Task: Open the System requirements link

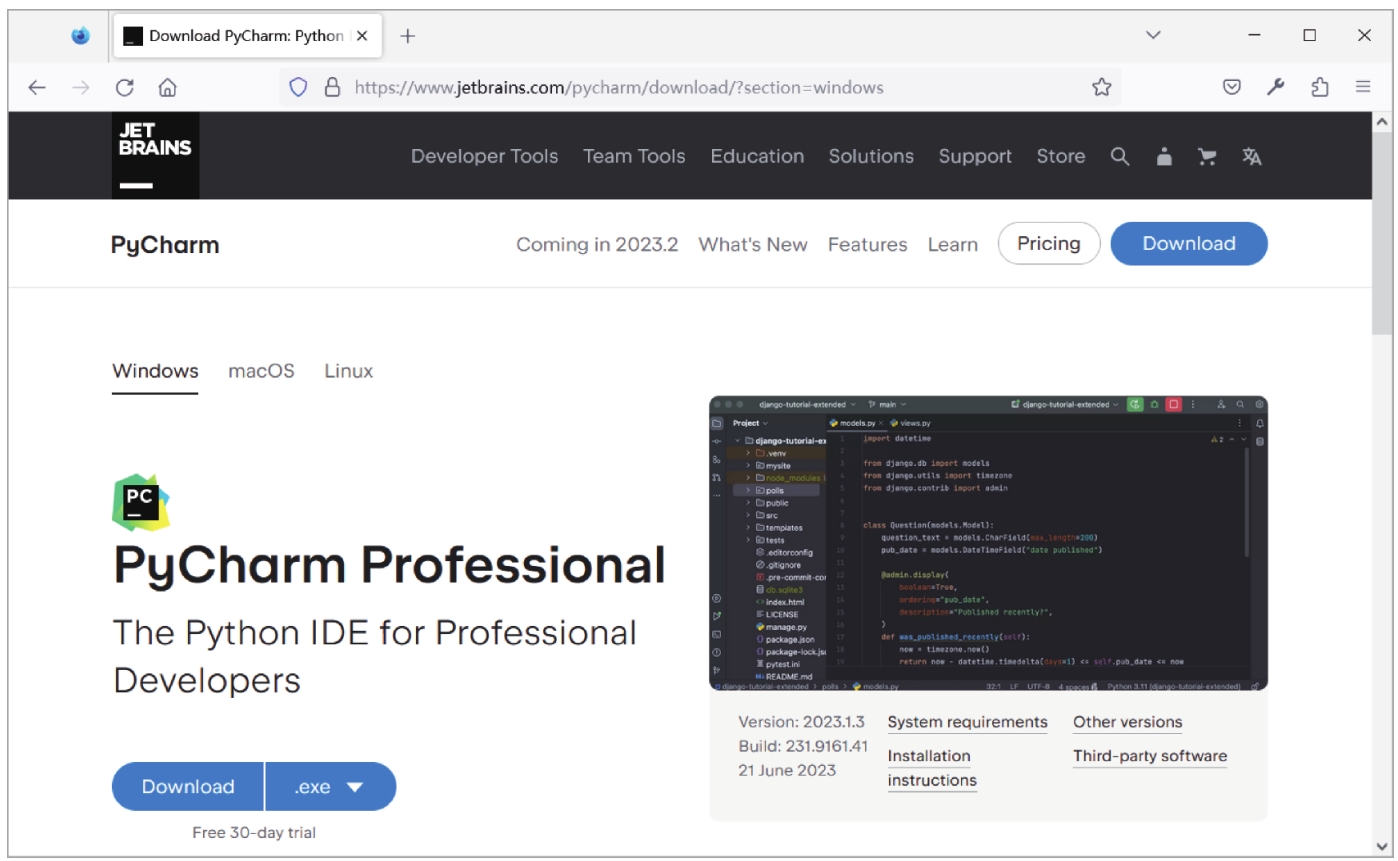Action: click(967, 722)
